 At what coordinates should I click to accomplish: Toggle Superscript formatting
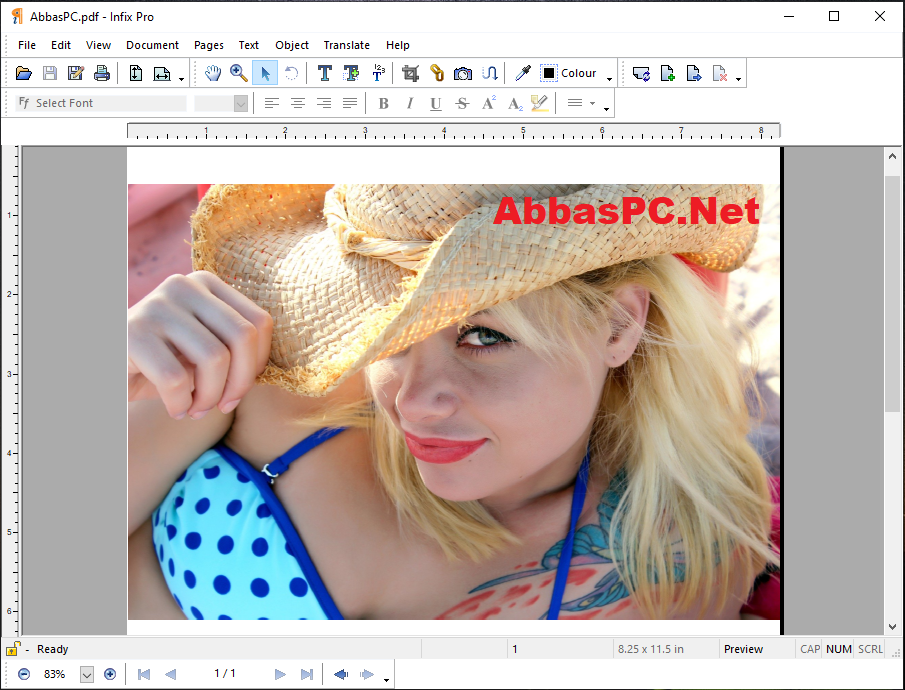coord(488,103)
